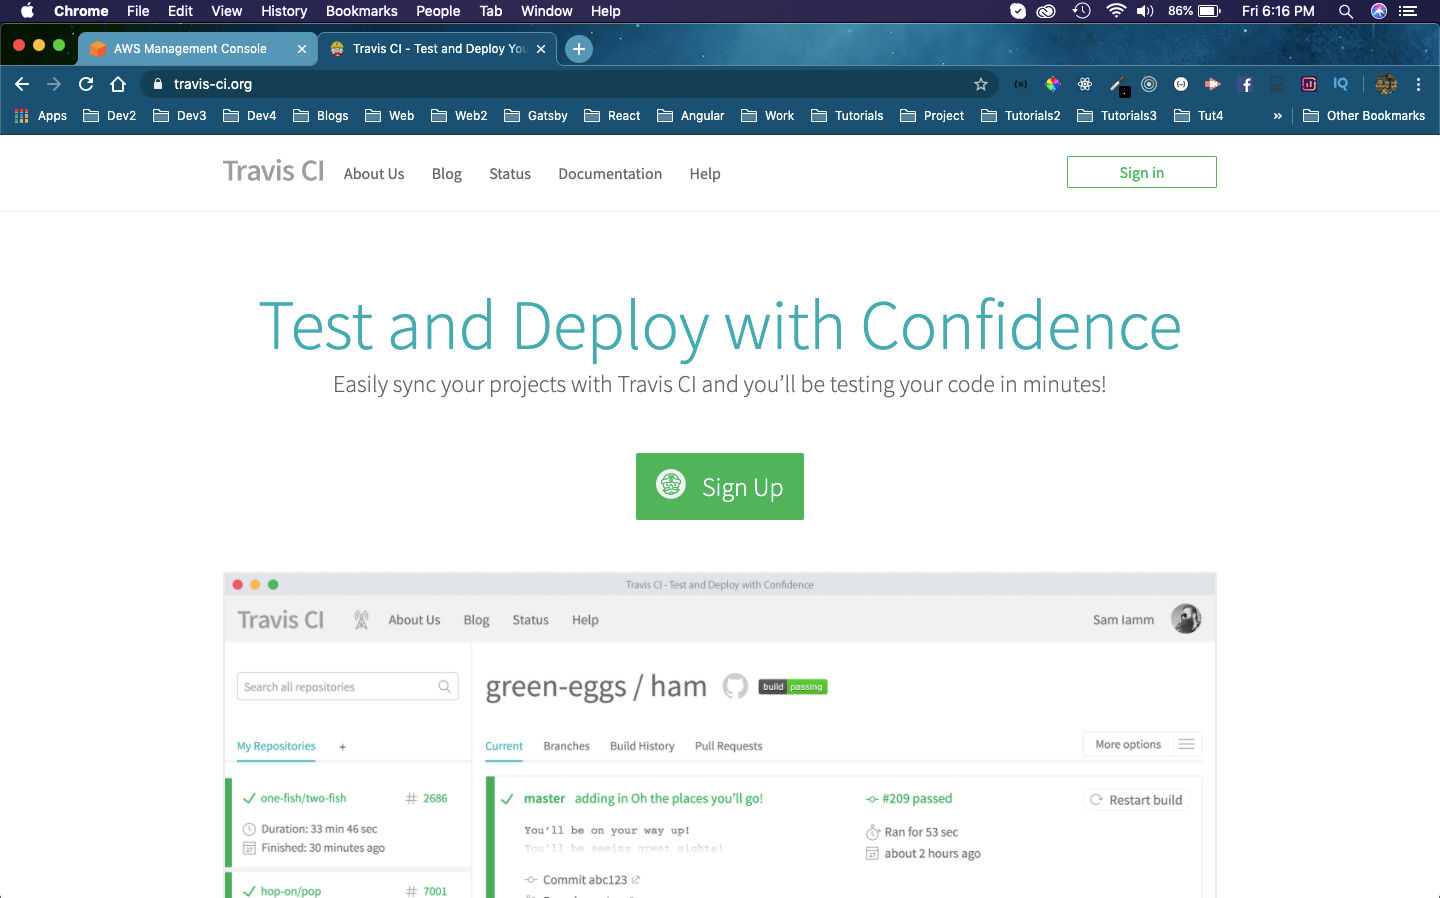The height and width of the screenshot is (898, 1440).
Task: Reload the Travis CI page
Action: [x=86, y=84]
